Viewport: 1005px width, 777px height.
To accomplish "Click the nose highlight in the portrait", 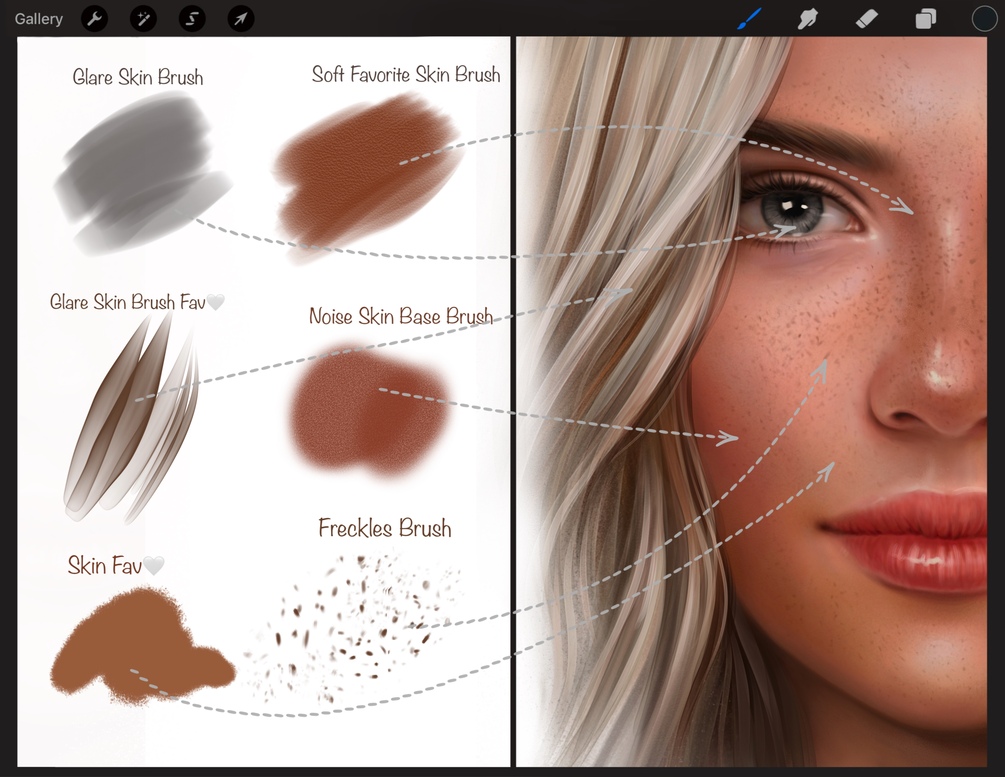I will pos(940,369).
